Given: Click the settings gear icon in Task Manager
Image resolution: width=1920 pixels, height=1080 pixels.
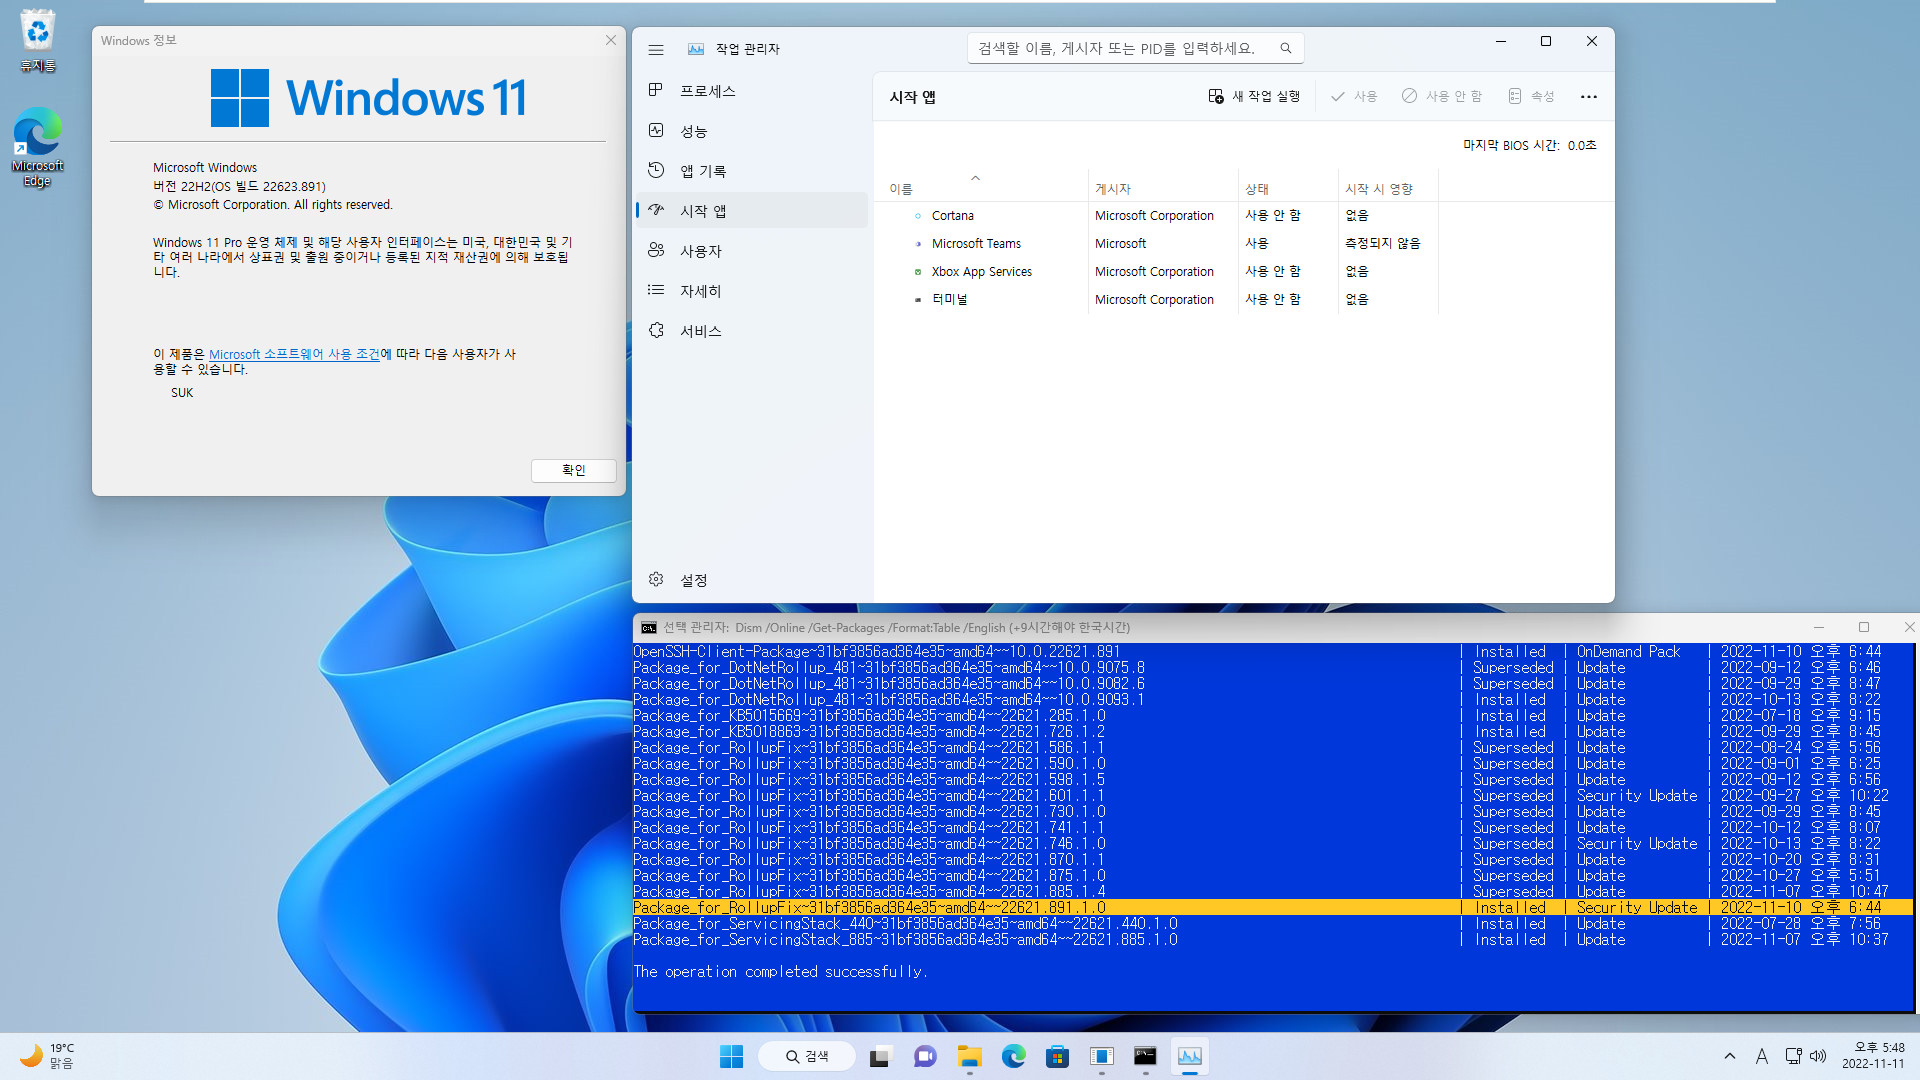Looking at the screenshot, I should (x=656, y=579).
